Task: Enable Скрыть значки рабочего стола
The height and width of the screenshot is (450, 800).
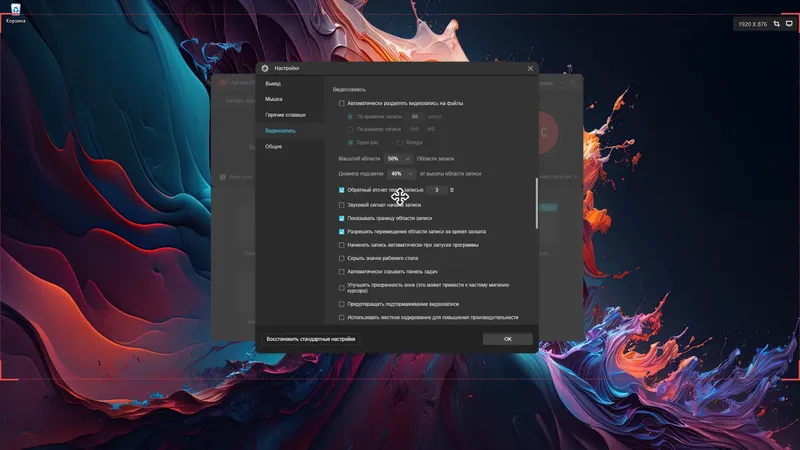Action: click(x=342, y=259)
